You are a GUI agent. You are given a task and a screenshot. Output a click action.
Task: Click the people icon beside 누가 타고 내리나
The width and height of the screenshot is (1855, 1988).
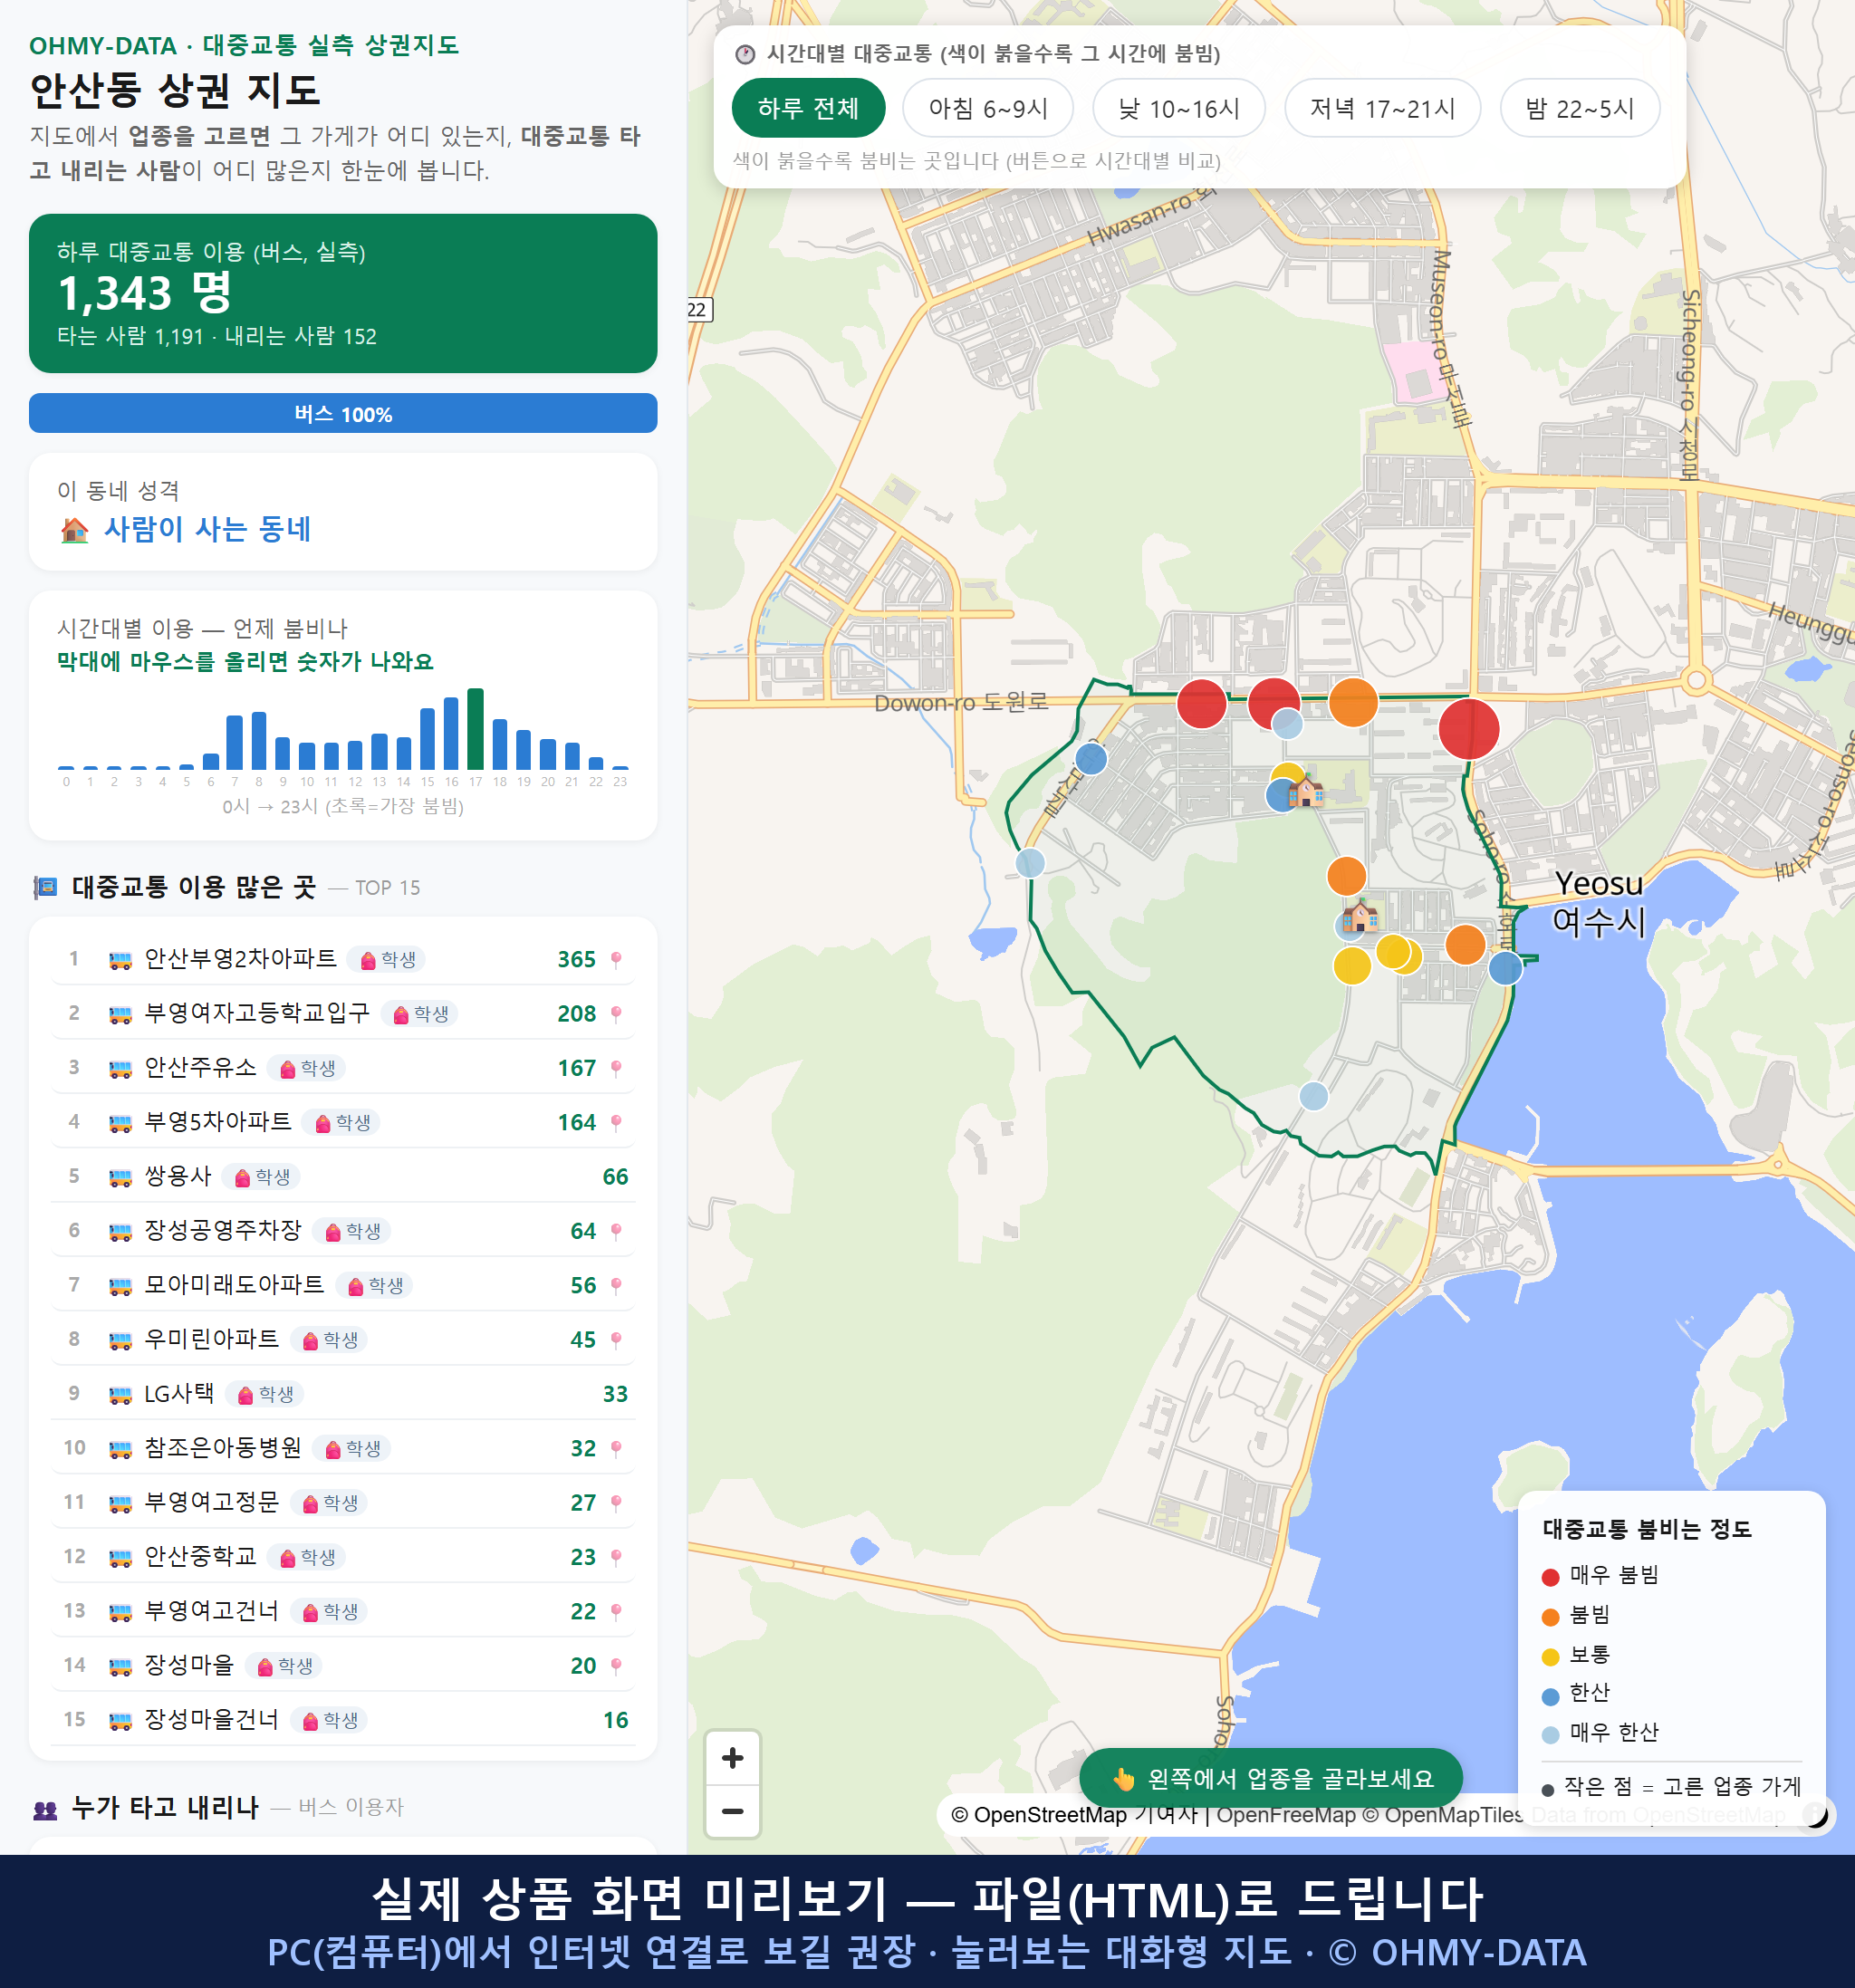[x=45, y=1808]
